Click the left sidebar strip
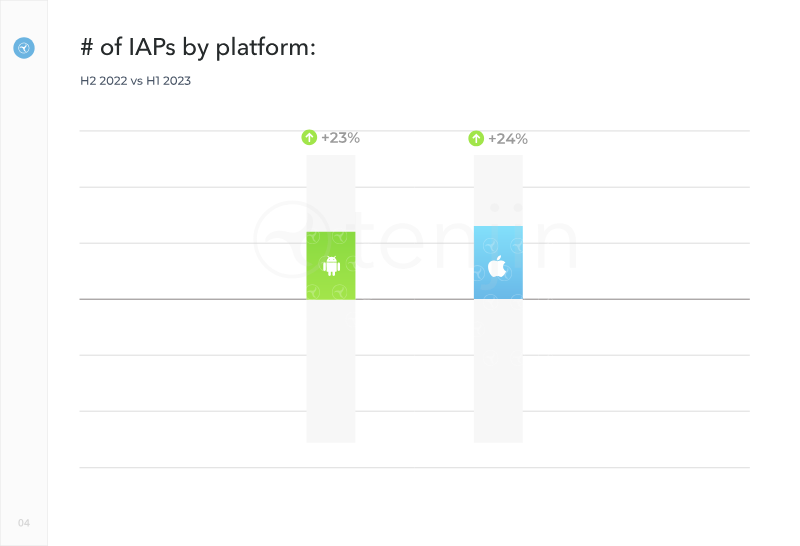Image resolution: width=800 pixels, height=546 pixels. (x=24, y=273)
